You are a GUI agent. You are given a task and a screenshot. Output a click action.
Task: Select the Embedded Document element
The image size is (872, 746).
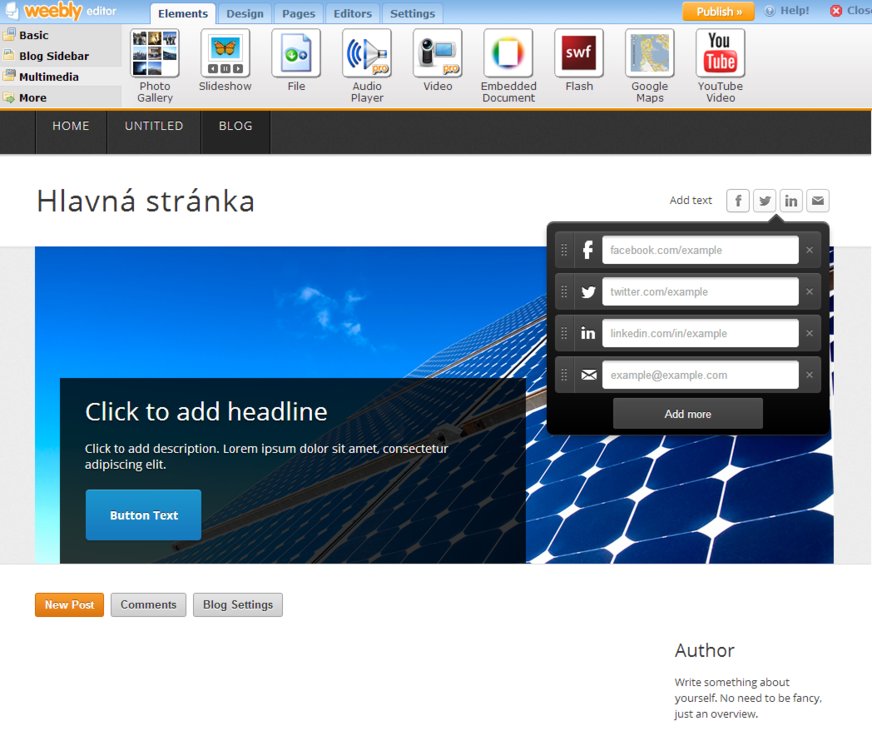[508, 54]
